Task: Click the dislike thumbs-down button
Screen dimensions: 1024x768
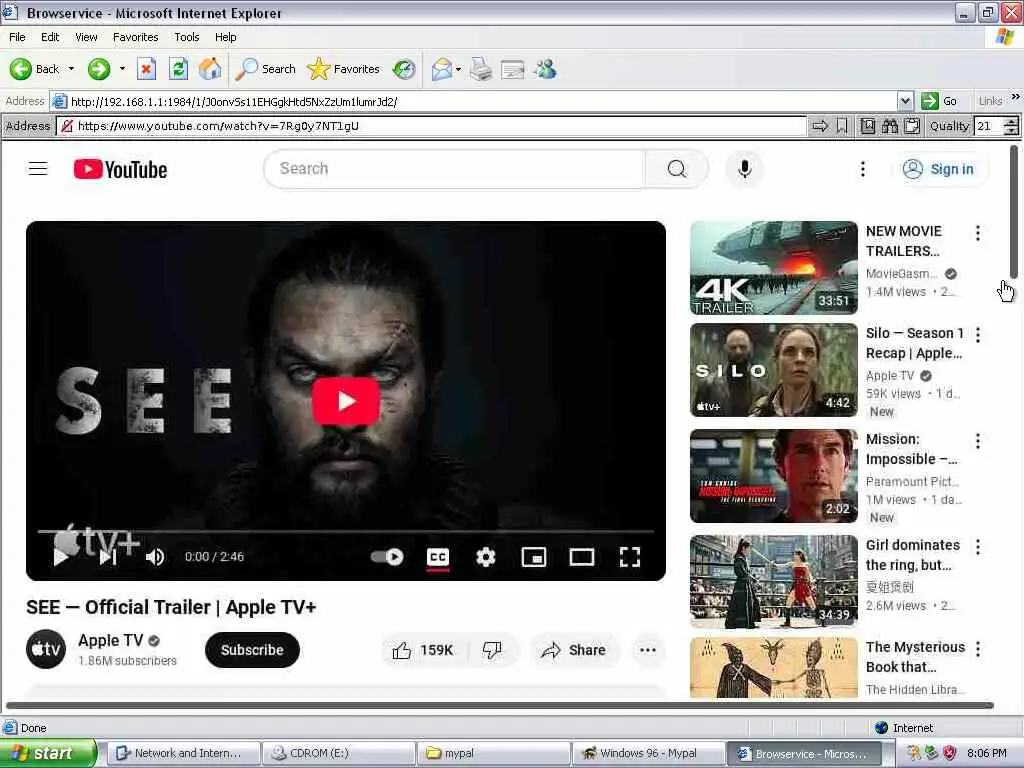Action: pyautogui.click(x=492, y=650)
